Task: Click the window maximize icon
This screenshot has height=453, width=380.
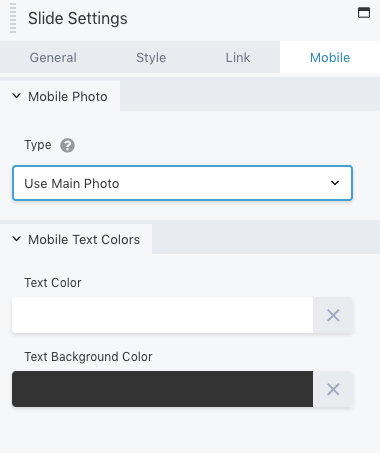Action: (x=364, y=13)
